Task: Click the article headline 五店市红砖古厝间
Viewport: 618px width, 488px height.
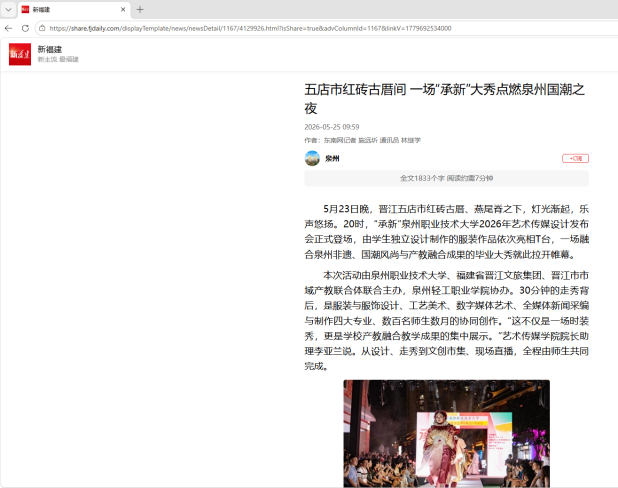Action: [444, 99]
